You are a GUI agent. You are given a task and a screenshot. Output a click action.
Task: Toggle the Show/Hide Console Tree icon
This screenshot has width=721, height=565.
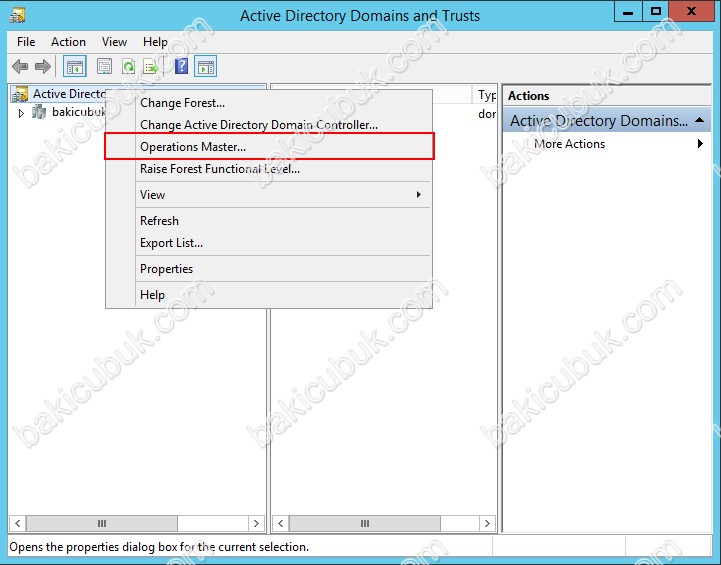click(74, 67)
